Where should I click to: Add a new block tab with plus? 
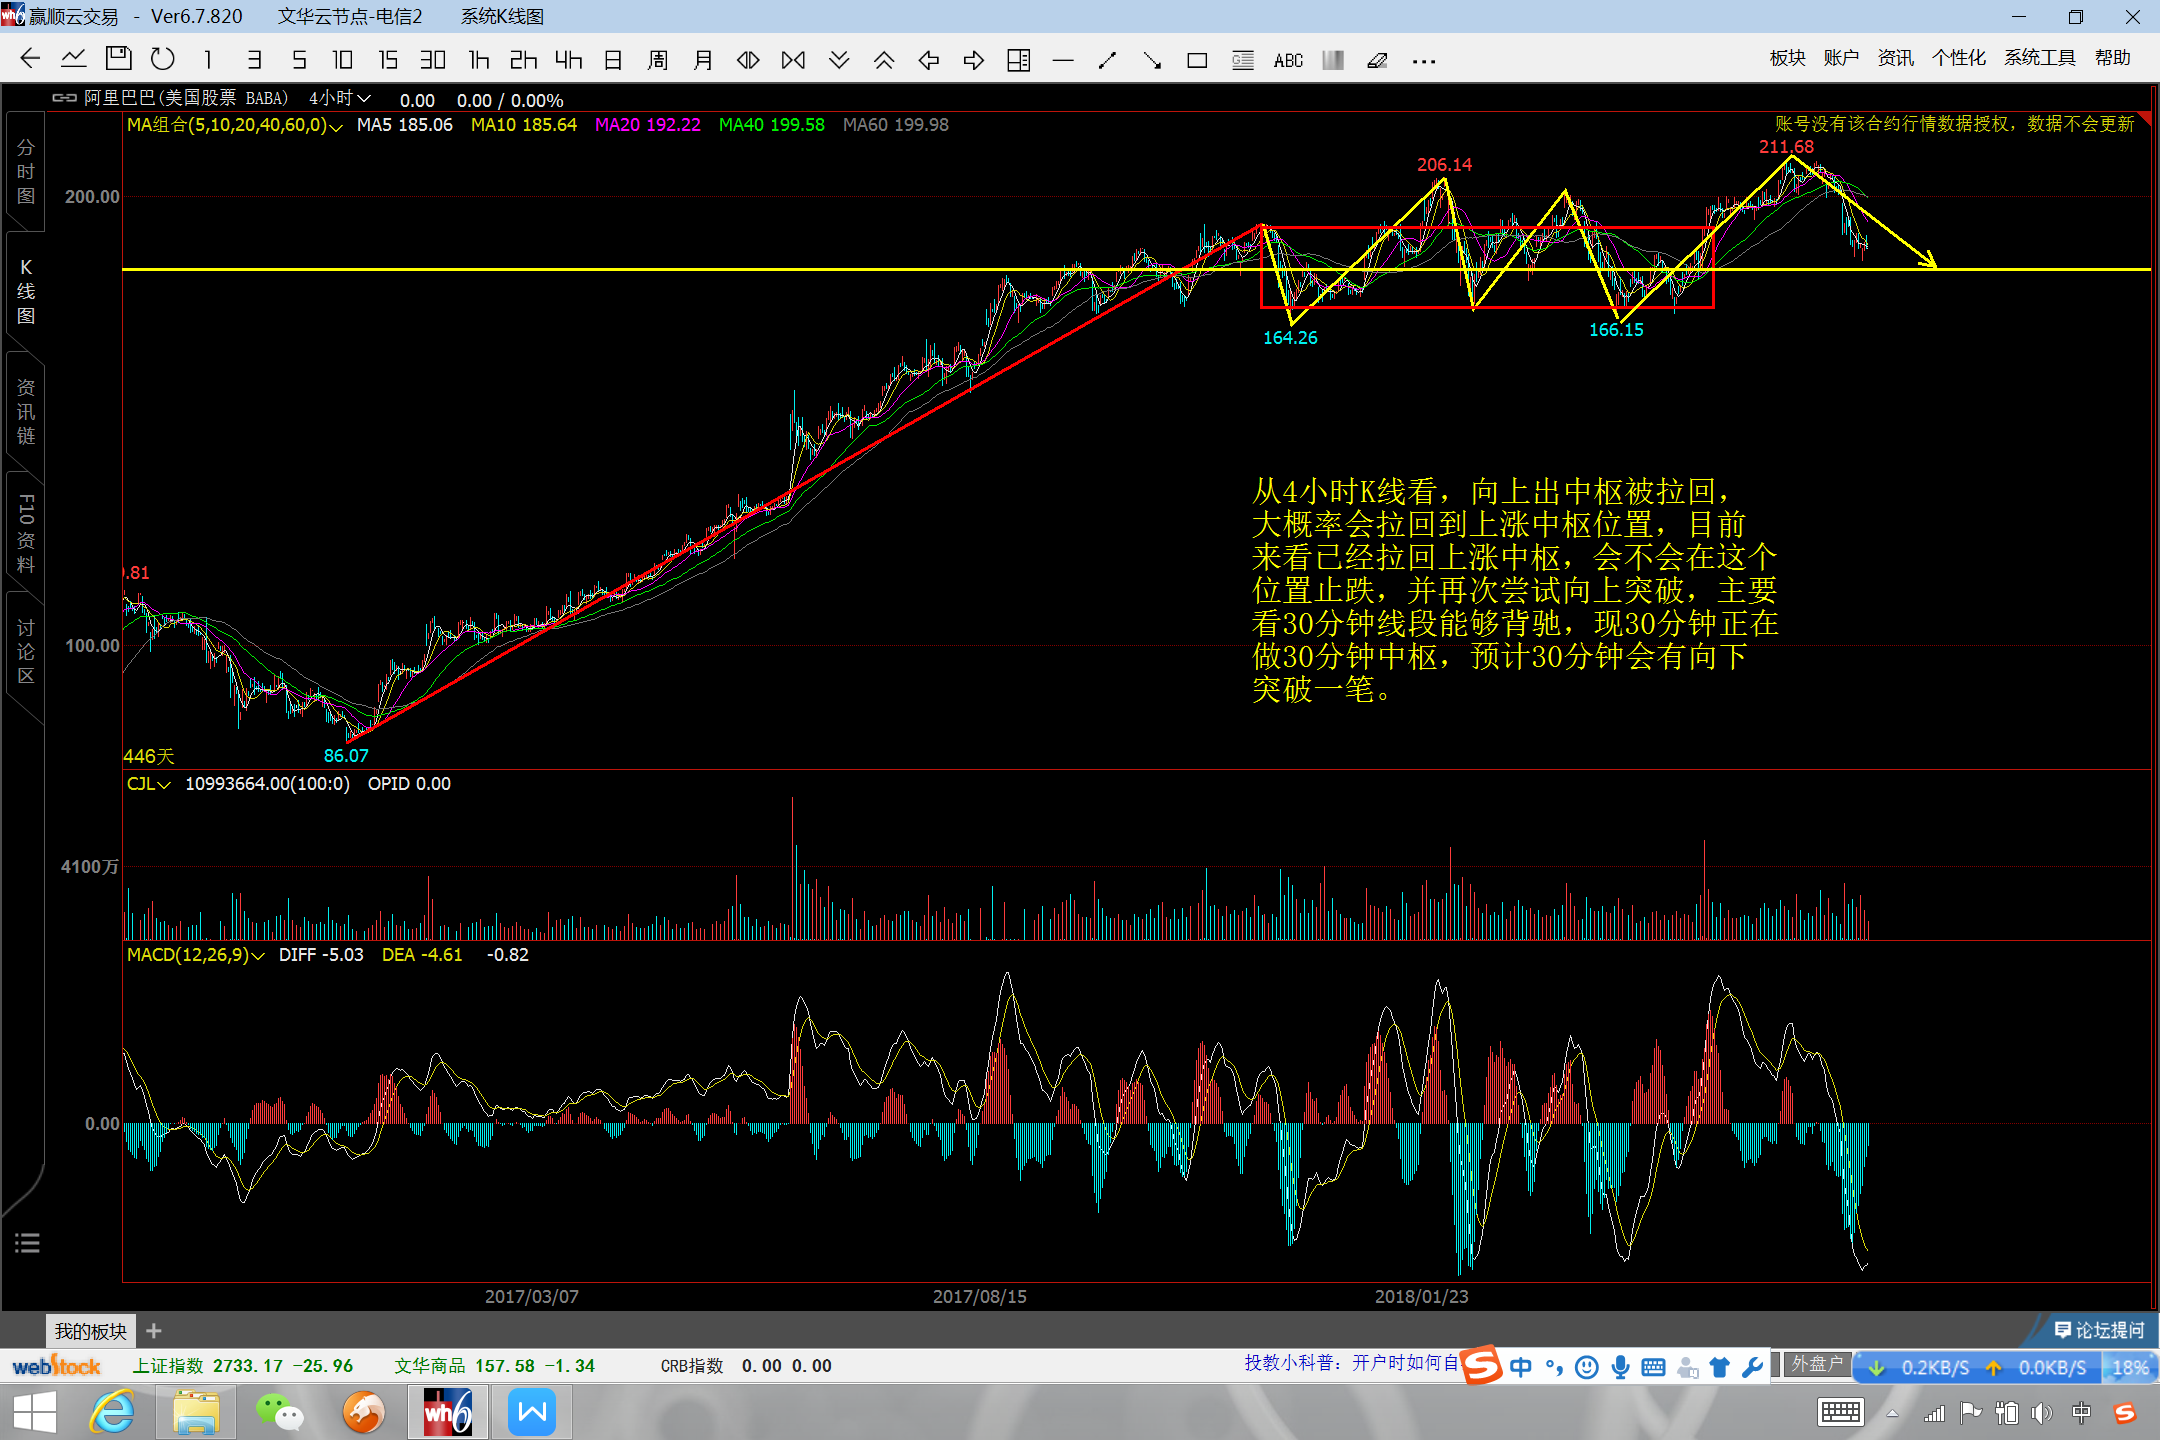153,1331
